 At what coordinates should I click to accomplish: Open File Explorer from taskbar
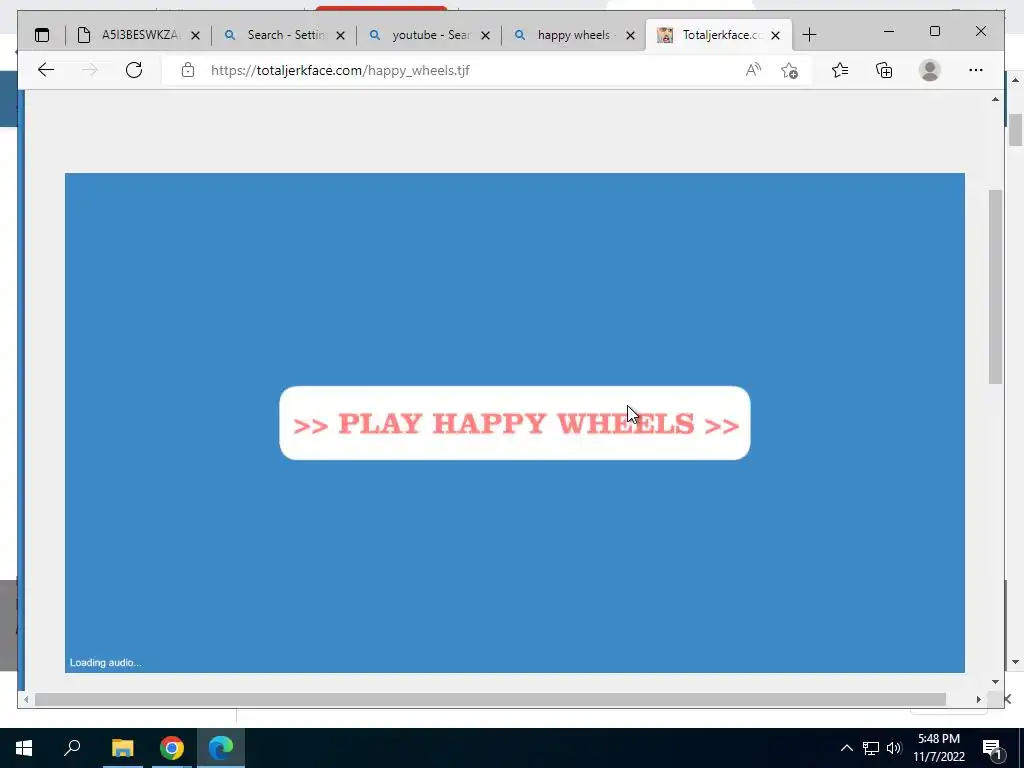[122, 748]
